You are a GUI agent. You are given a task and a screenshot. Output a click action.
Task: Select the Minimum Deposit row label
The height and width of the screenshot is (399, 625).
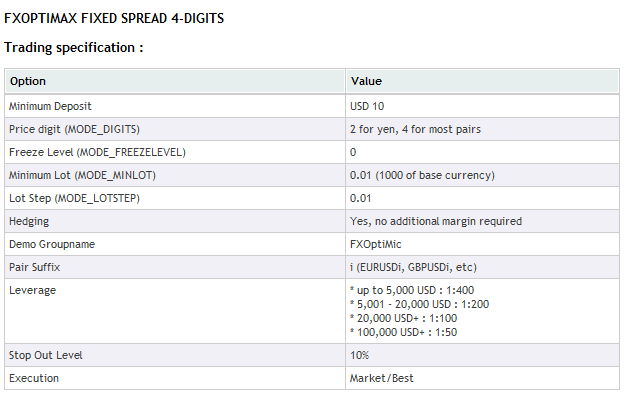tap(50, 106)
